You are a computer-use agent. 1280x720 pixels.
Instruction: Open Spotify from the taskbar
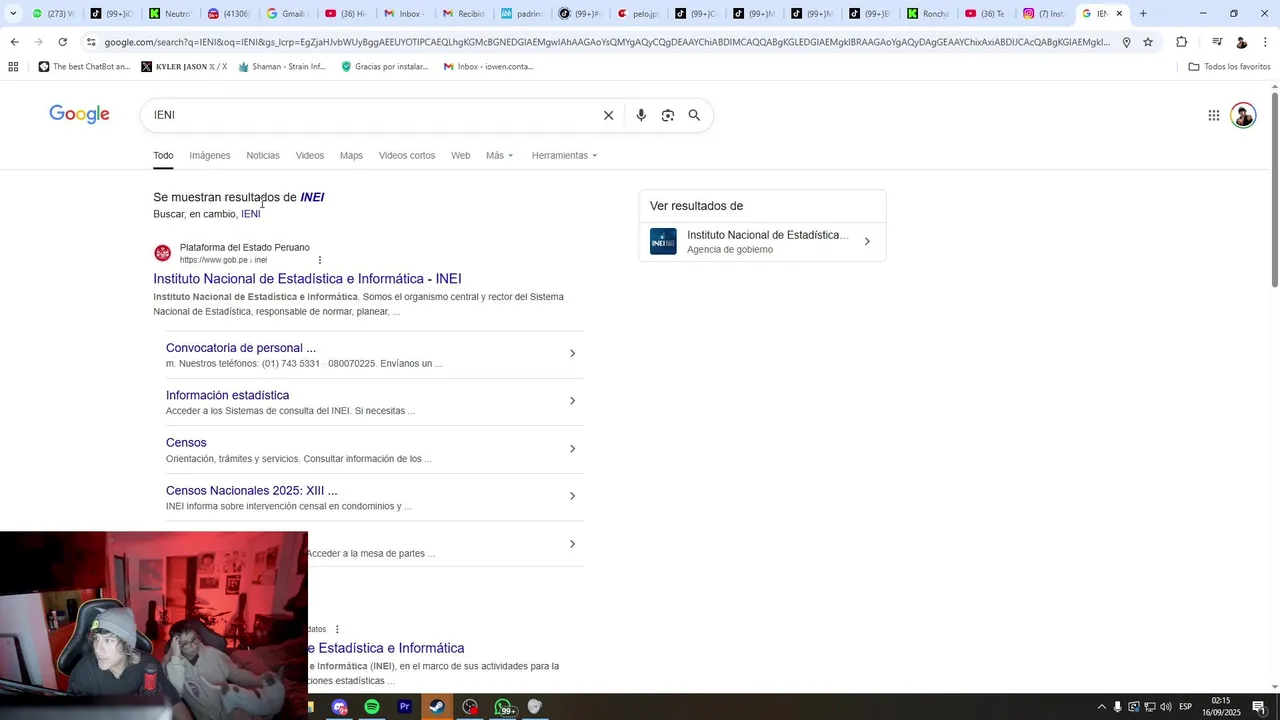(x=372, y=707)
